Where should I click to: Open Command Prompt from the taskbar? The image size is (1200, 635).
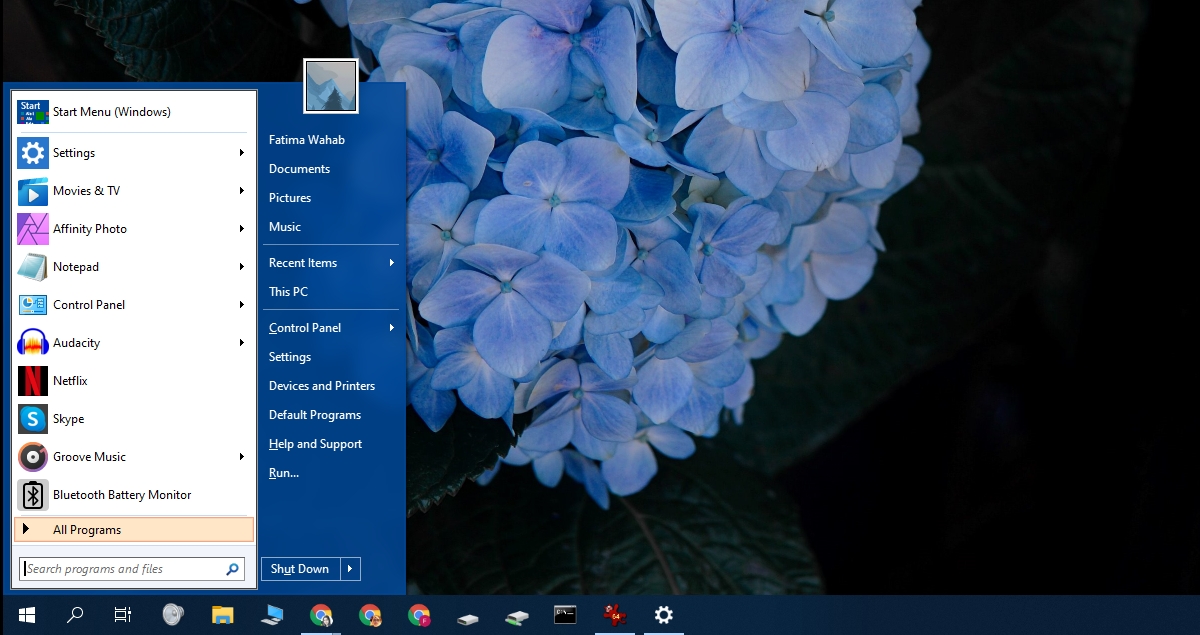click(x=565, y=615)
